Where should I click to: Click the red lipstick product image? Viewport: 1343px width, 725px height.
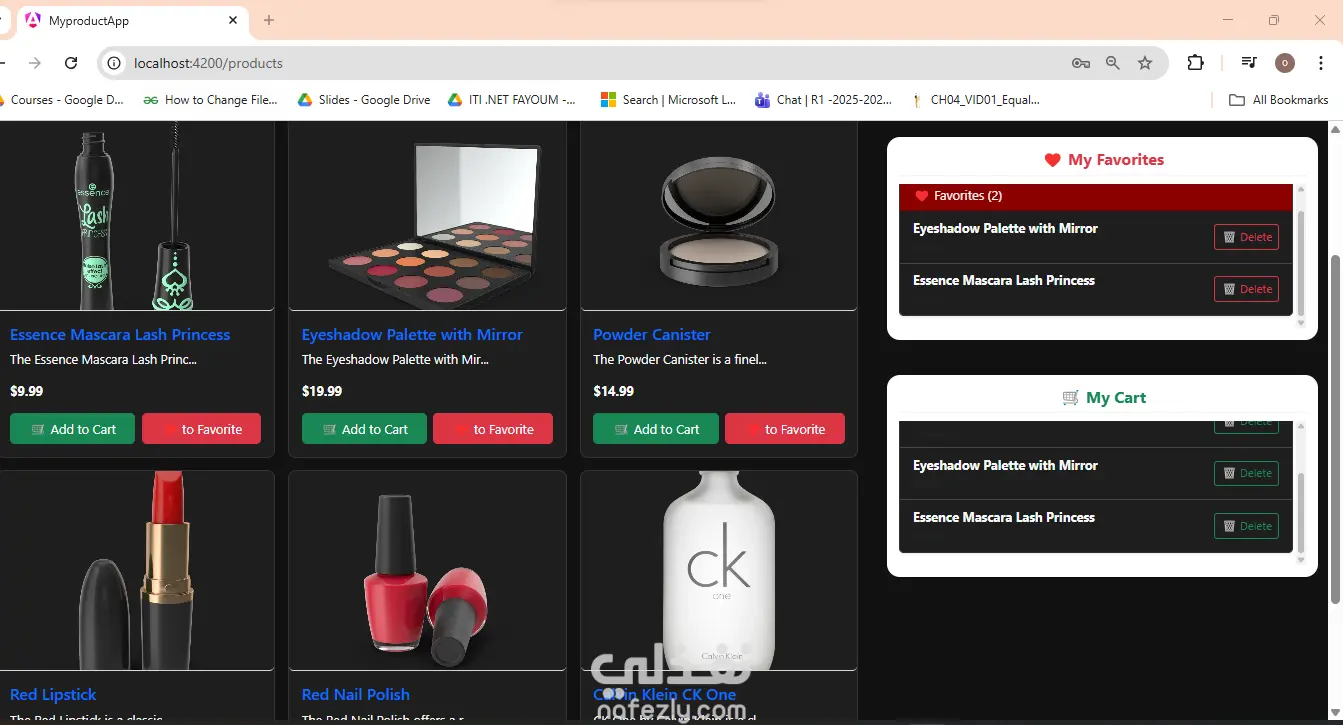coord(136,570)
